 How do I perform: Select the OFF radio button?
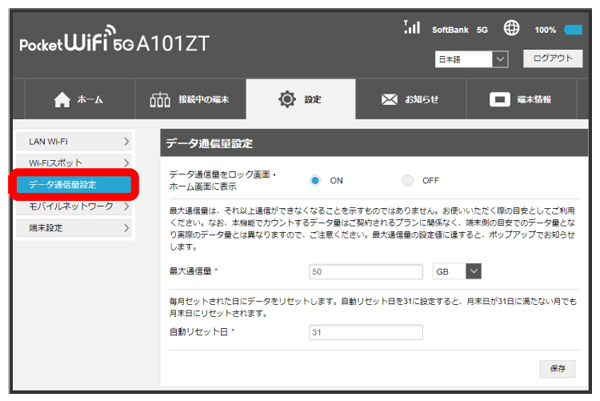click(406, 180)
